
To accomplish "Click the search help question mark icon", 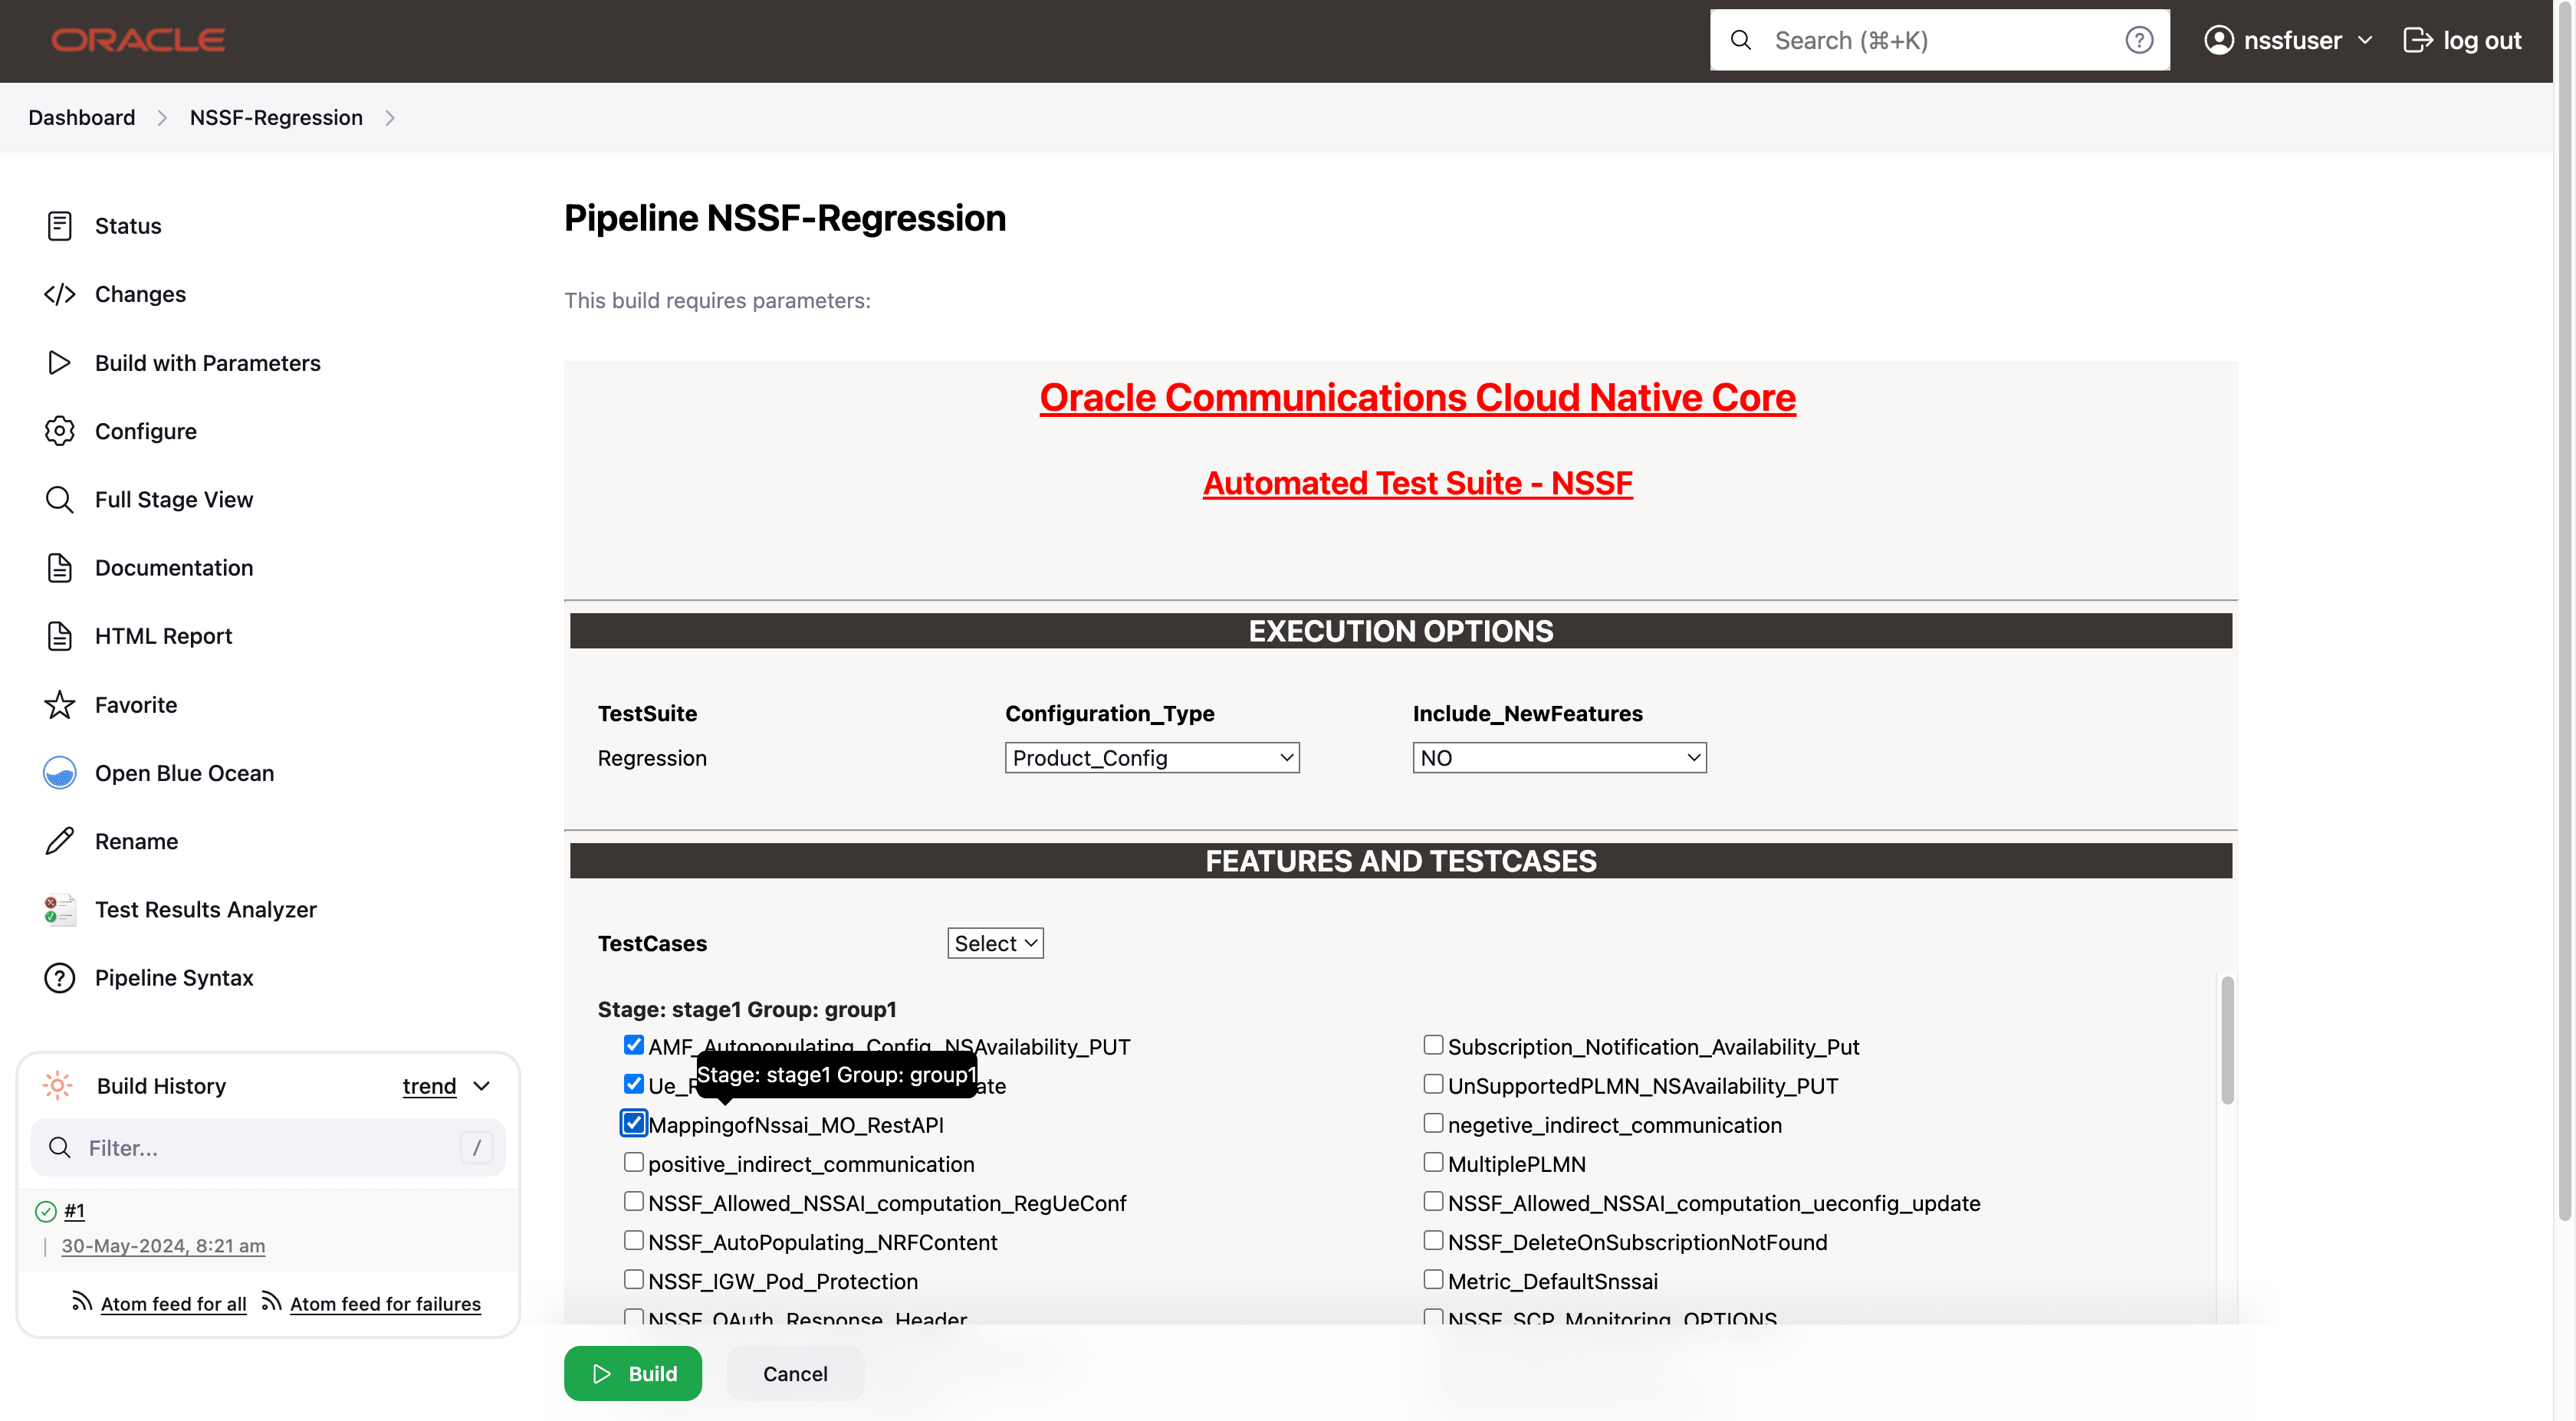I will point(2138,40).
